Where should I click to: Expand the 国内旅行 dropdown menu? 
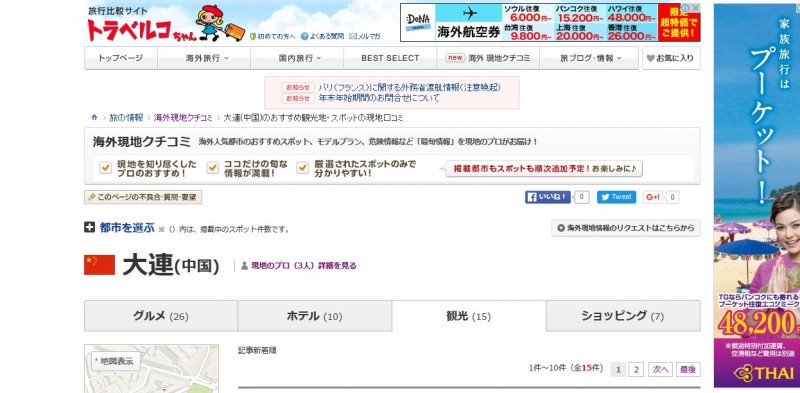[297, 58]
